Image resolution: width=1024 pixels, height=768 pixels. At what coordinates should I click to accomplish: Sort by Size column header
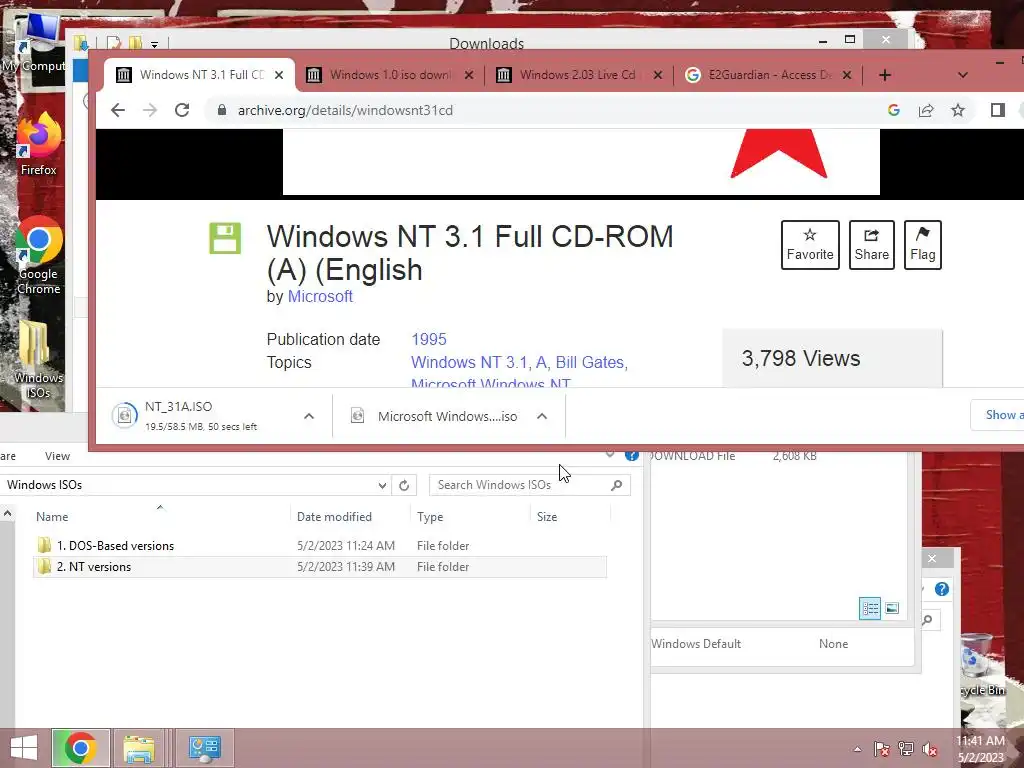(547, 517)
